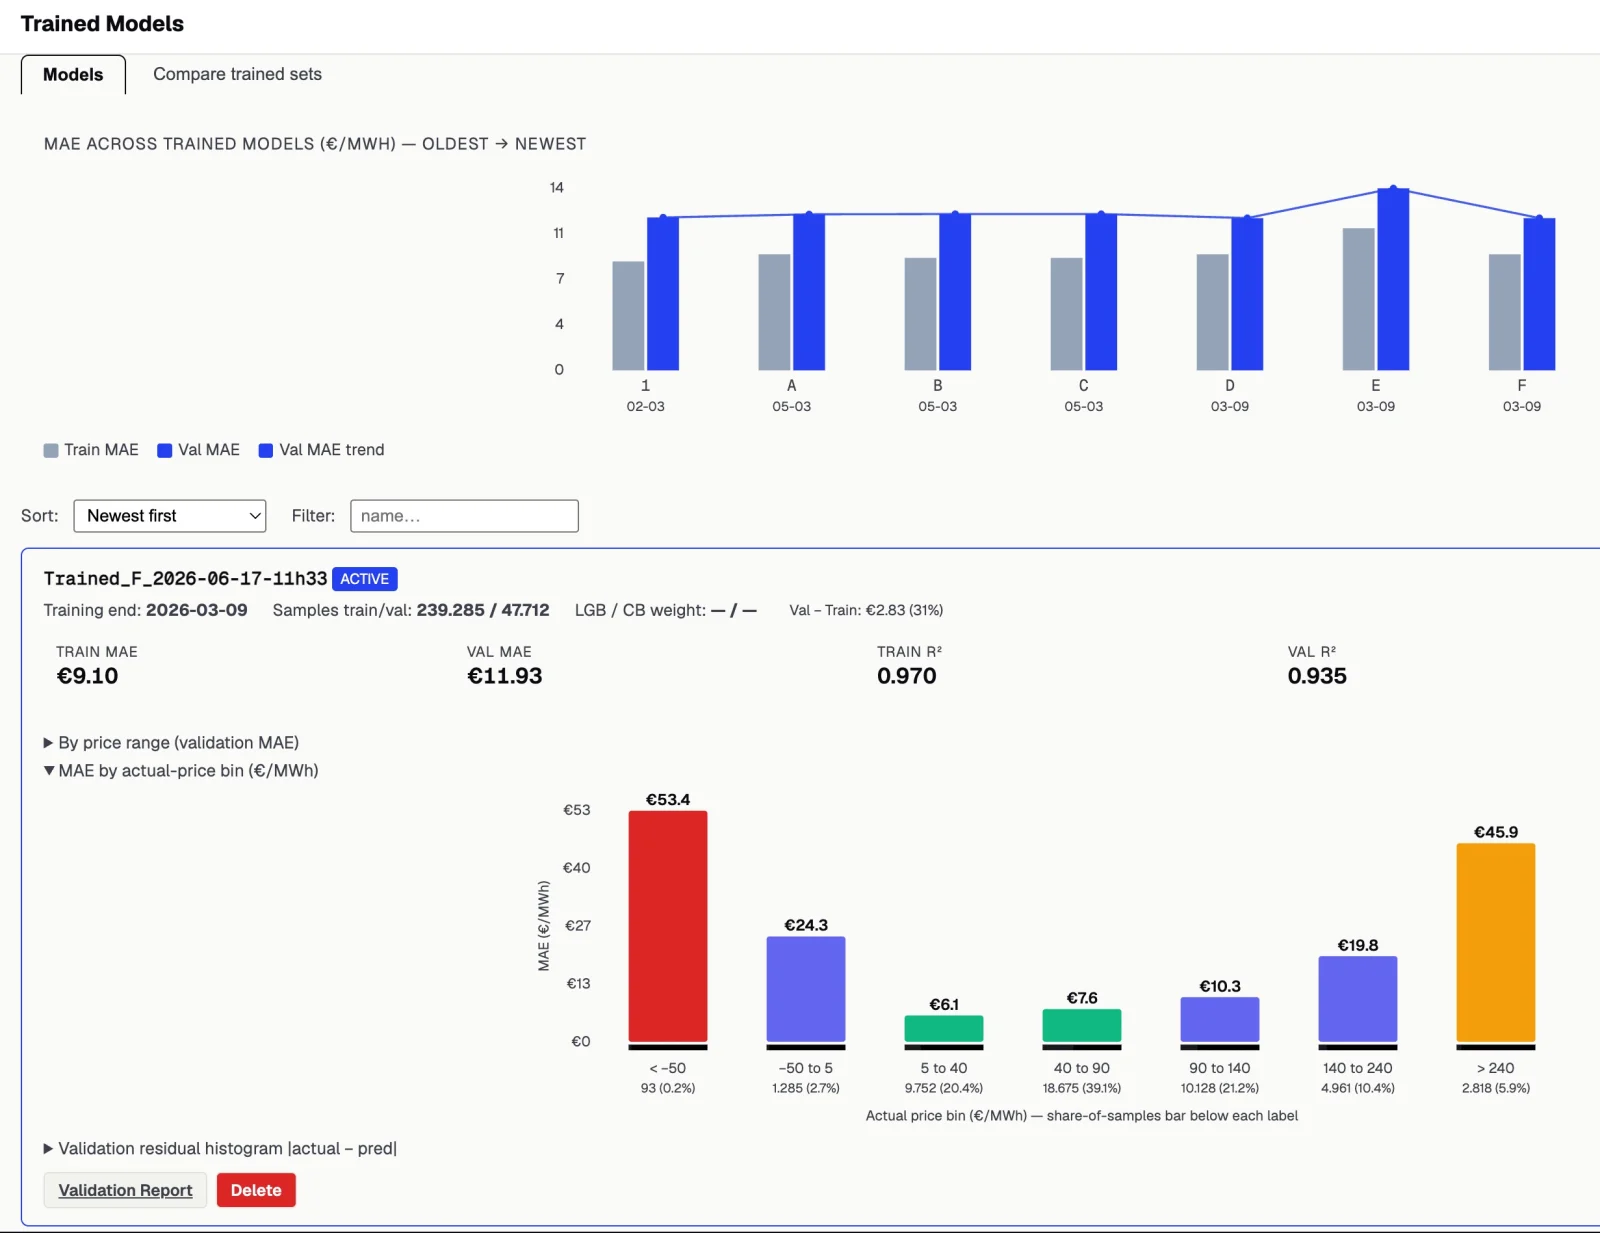Click the ACTIVE badge on Trained_F model
The width and height of the screenshot is (1600, 1233).
(x=365, y=579)
